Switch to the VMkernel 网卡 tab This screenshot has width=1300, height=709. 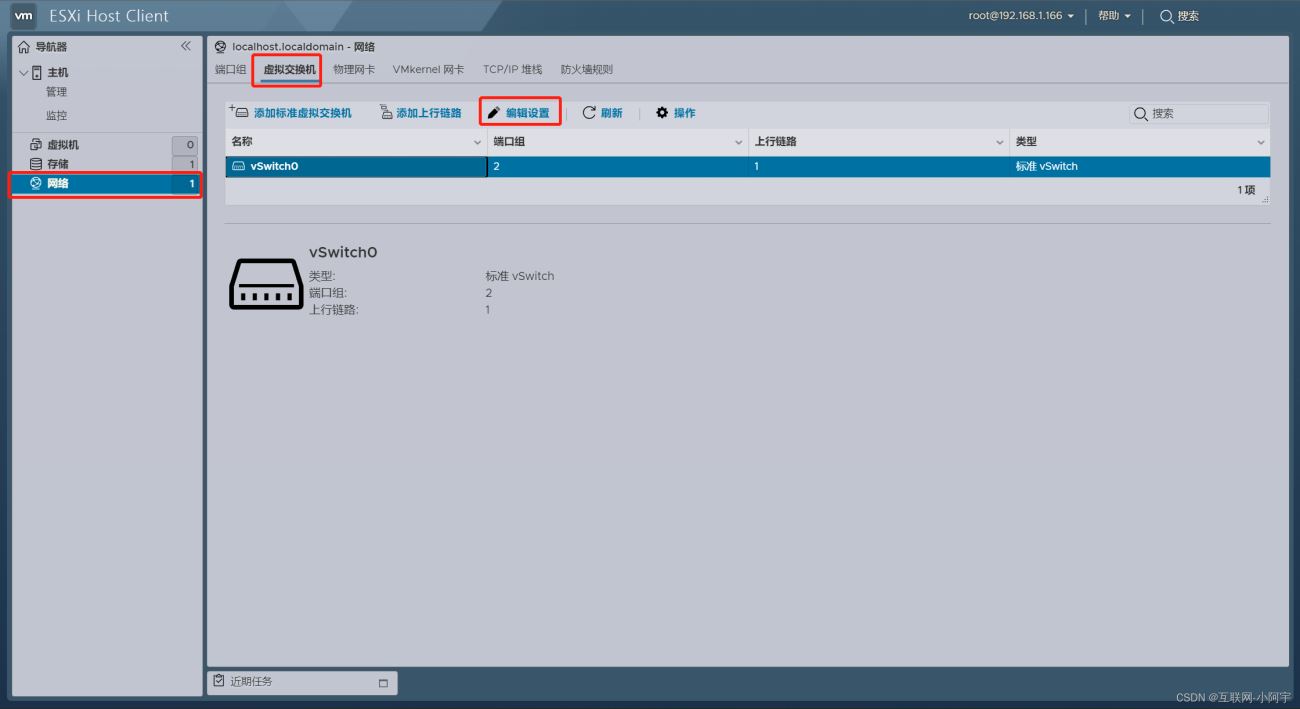coord(428,70)
